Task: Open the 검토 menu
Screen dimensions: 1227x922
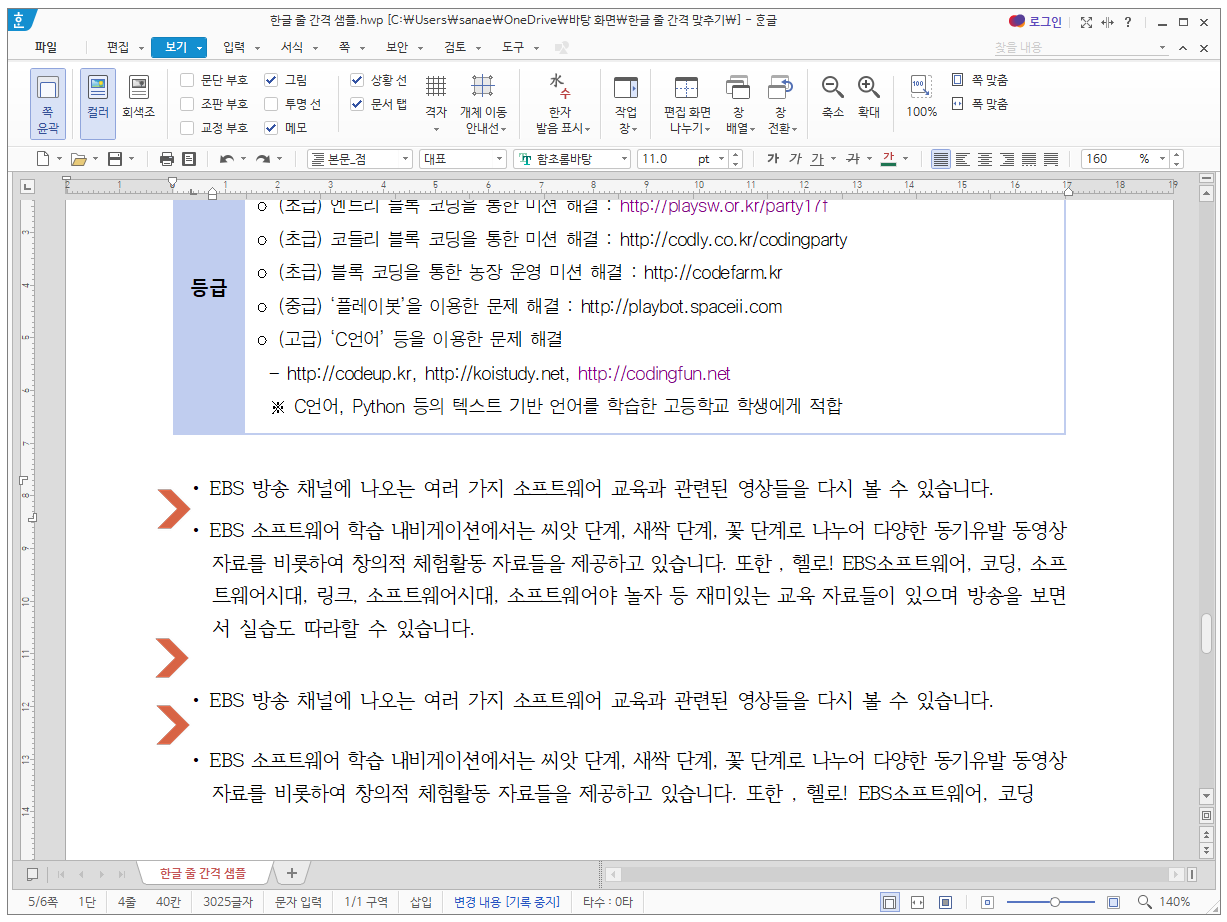Action: [455, 47]
